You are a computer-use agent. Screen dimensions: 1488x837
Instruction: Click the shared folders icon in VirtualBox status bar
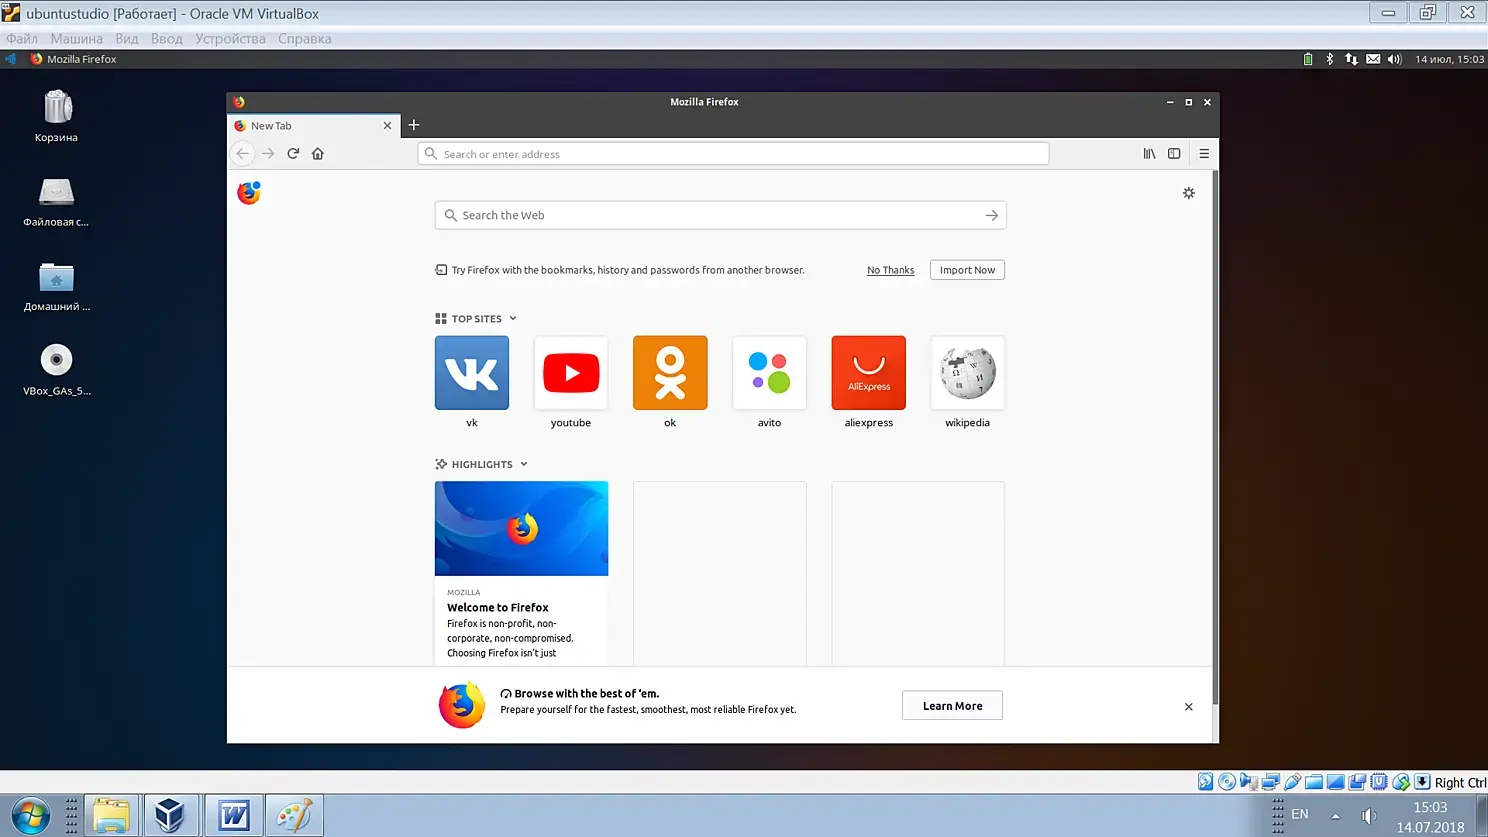[1314, 782]
